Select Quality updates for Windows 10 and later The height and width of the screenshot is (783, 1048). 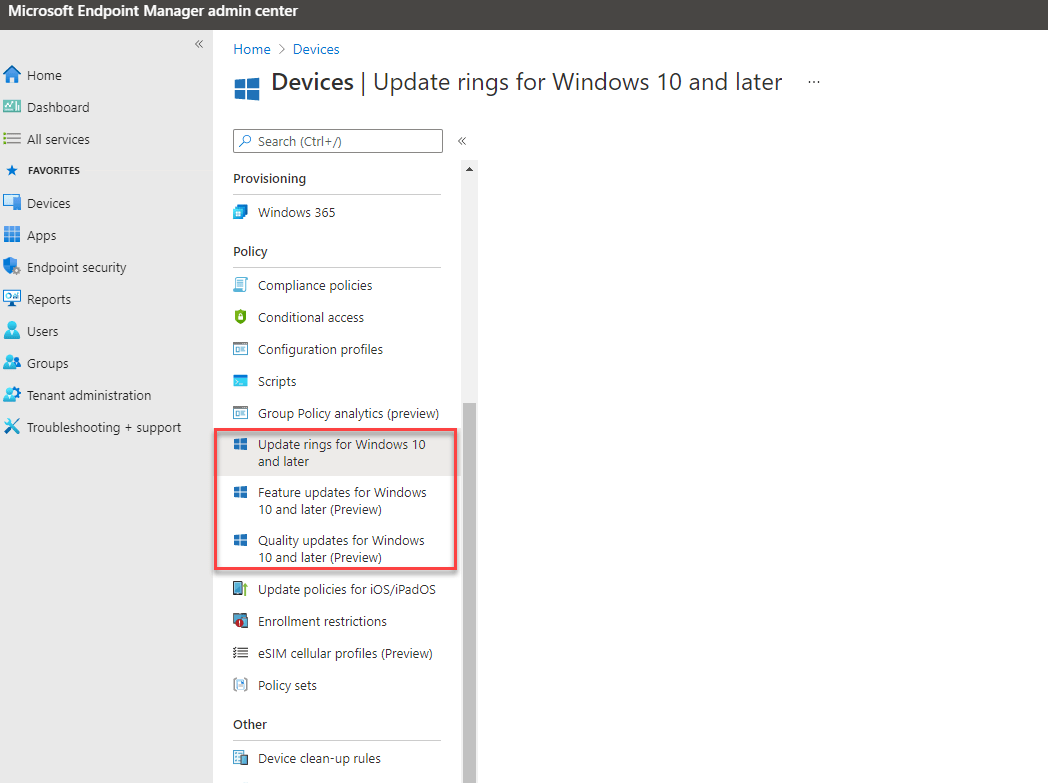pos(341,549)
